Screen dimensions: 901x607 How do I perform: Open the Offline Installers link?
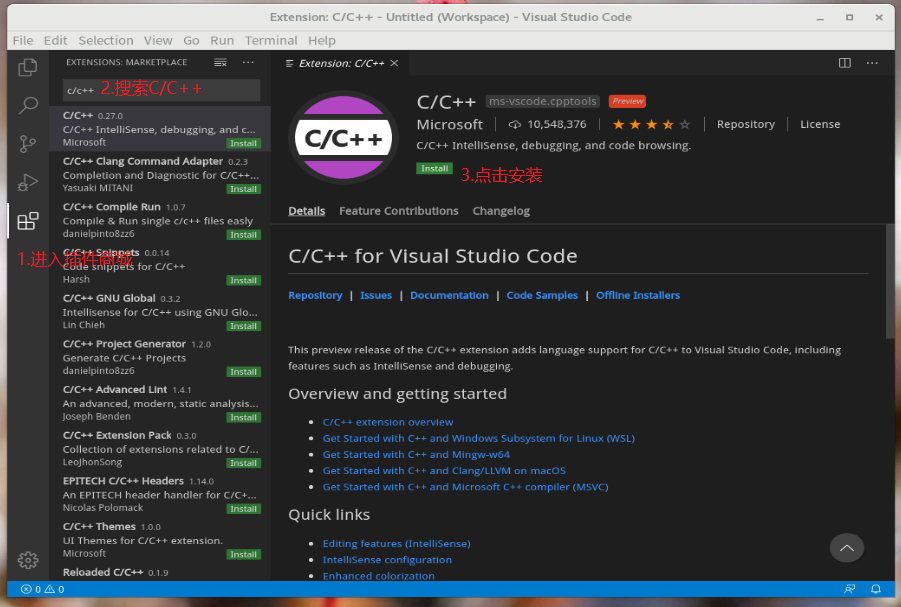point(638,295)
